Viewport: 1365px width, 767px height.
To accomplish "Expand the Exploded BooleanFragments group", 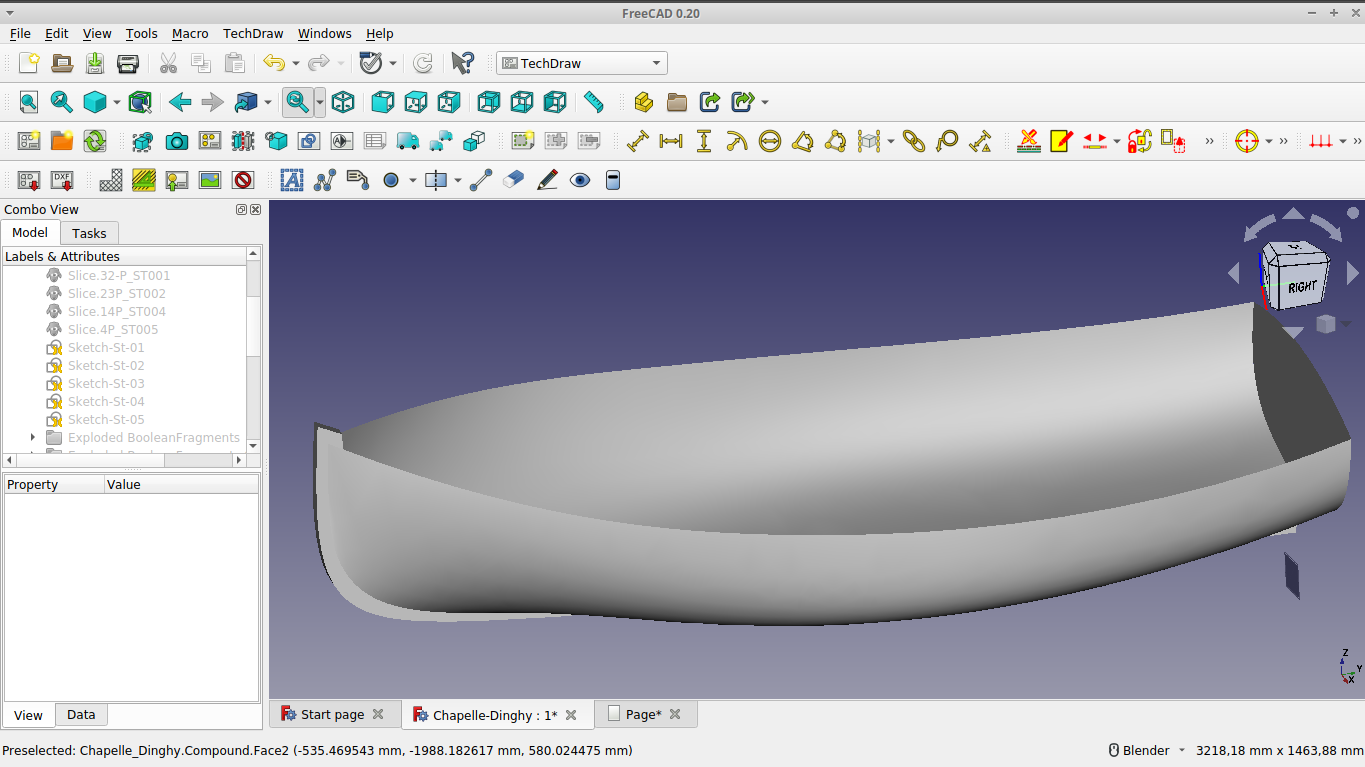I will pyautogui.click(x=33, y=438).
